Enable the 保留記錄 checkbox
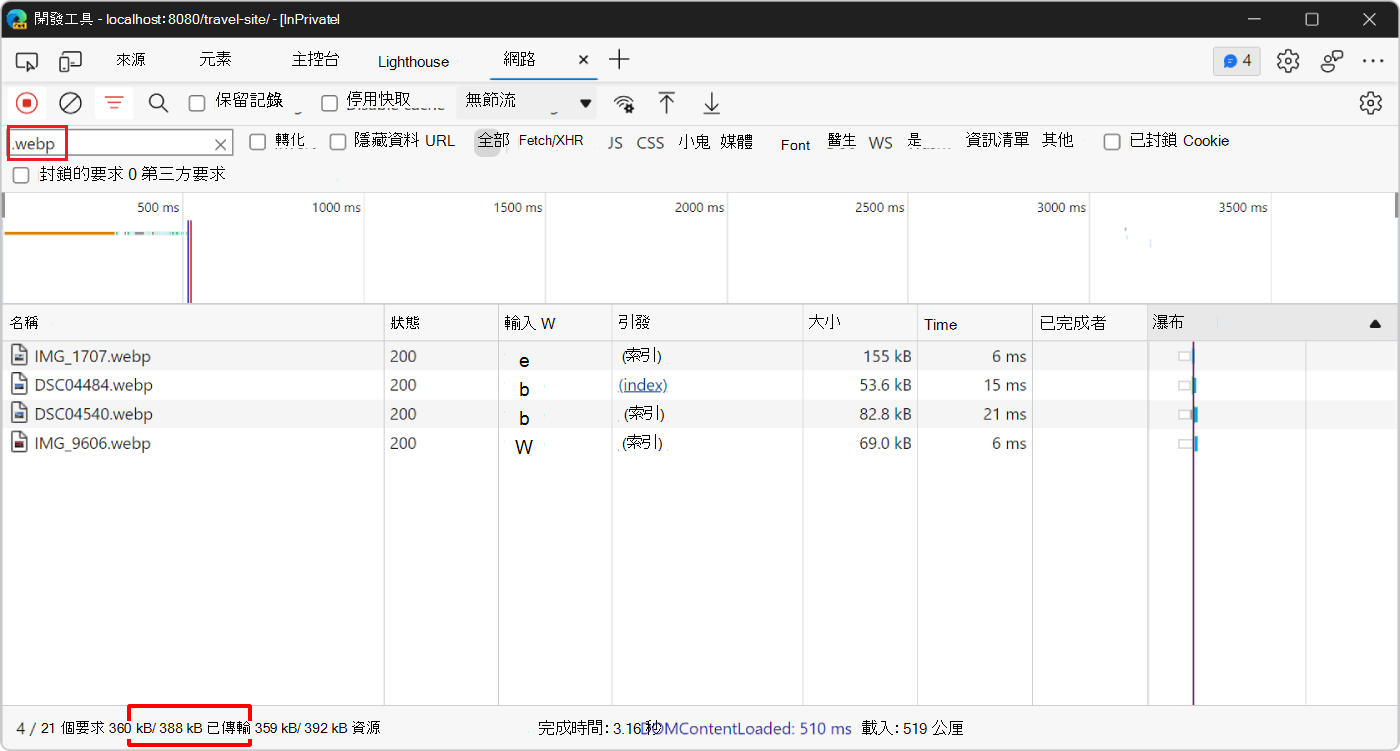Viewport: 1400px width, 751px height. click(196, 101)
